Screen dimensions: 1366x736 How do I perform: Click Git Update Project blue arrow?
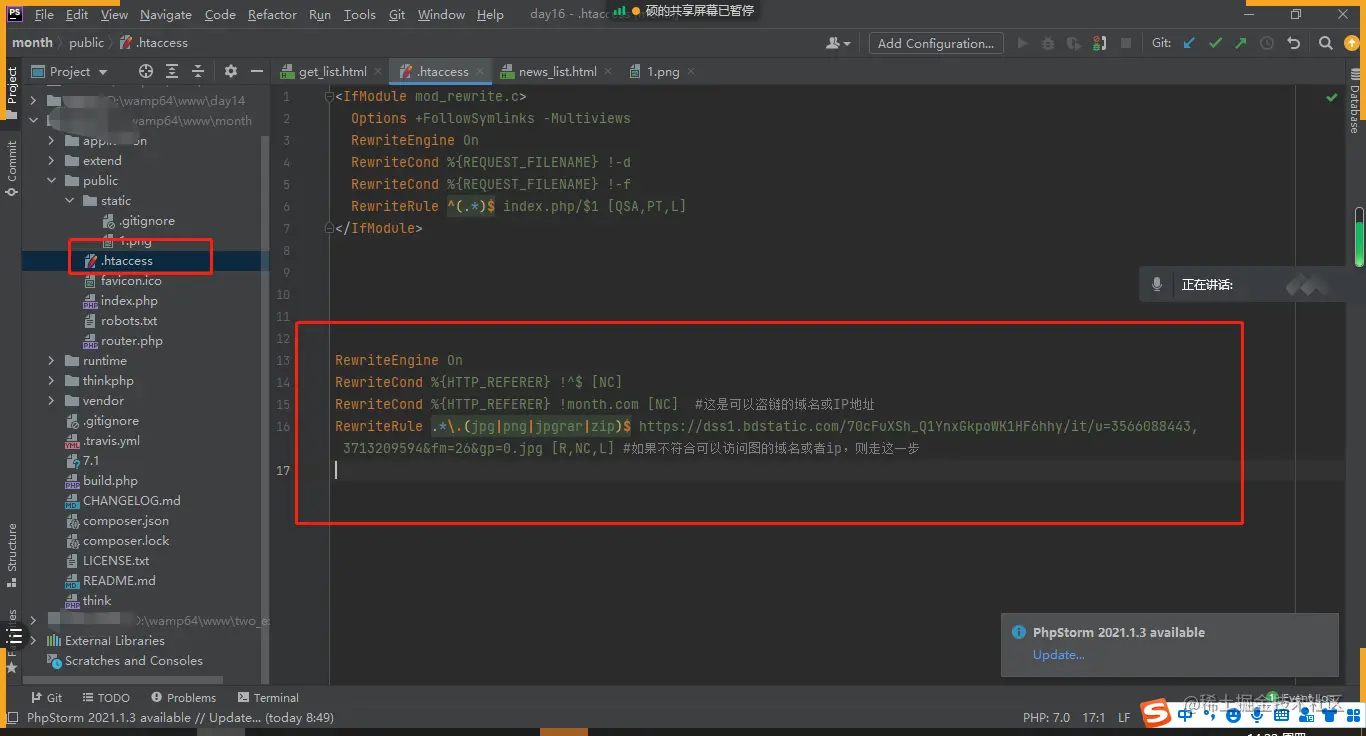1189,43
